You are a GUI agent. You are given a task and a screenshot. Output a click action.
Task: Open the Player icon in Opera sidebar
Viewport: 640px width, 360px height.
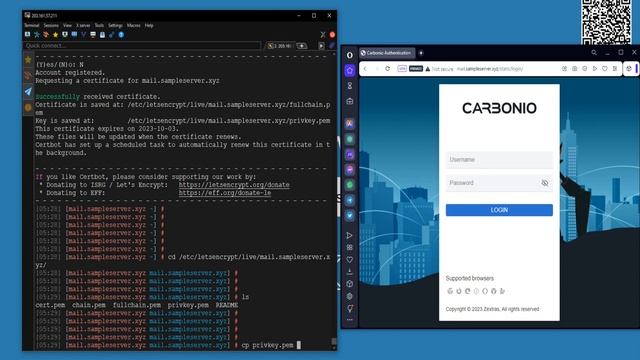pos(350,236)
